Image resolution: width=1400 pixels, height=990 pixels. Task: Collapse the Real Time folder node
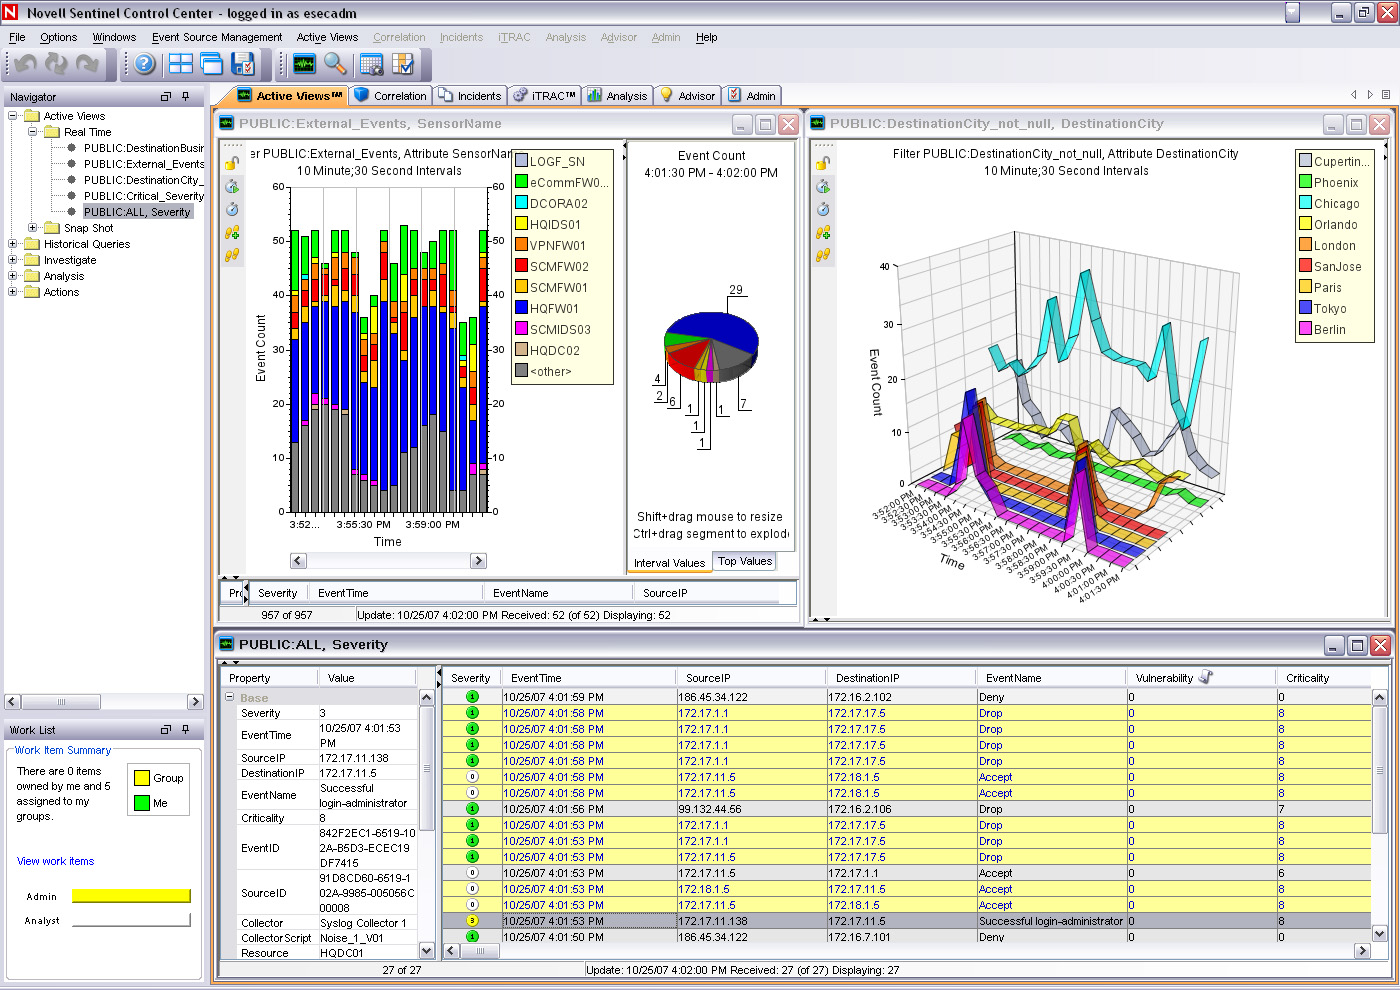pos(32,132)
